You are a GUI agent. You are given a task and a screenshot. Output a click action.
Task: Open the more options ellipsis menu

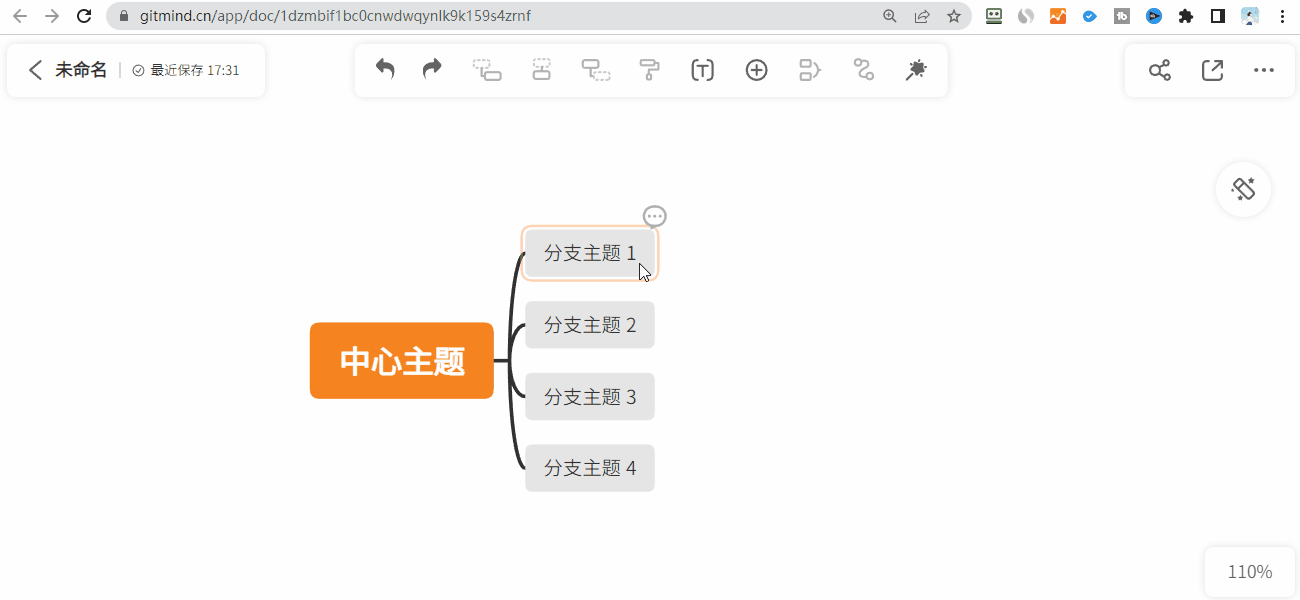pyautogui.click(x=1264, y=70)
